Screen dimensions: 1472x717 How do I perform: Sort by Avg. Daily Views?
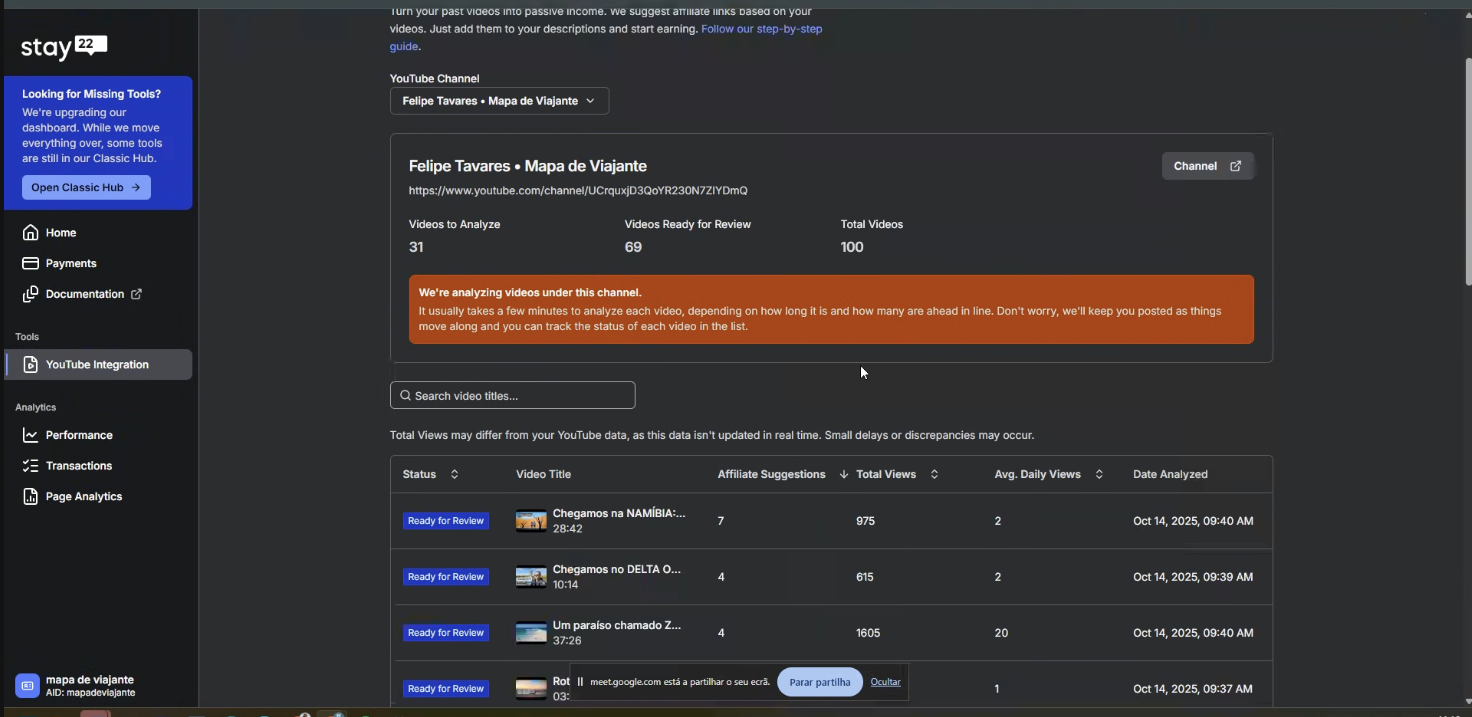pos(1099,474)
